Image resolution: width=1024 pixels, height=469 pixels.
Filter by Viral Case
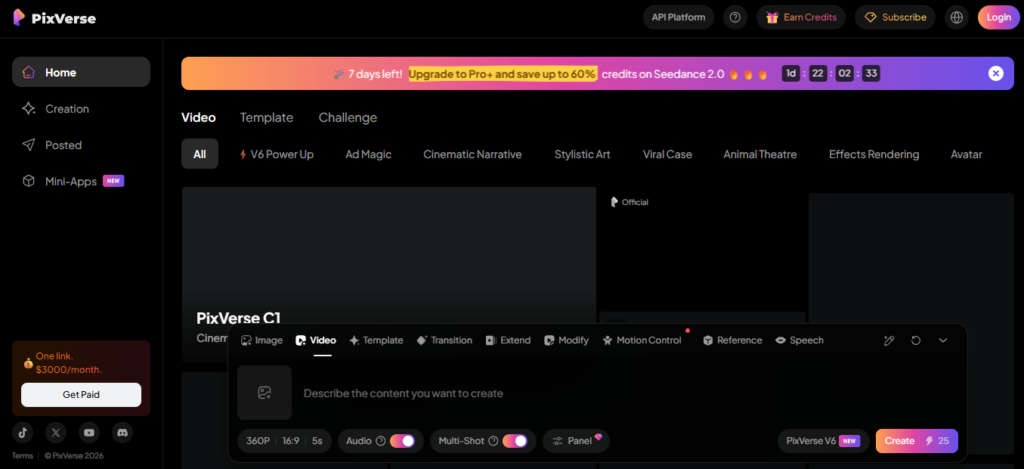tap(667, 154)
